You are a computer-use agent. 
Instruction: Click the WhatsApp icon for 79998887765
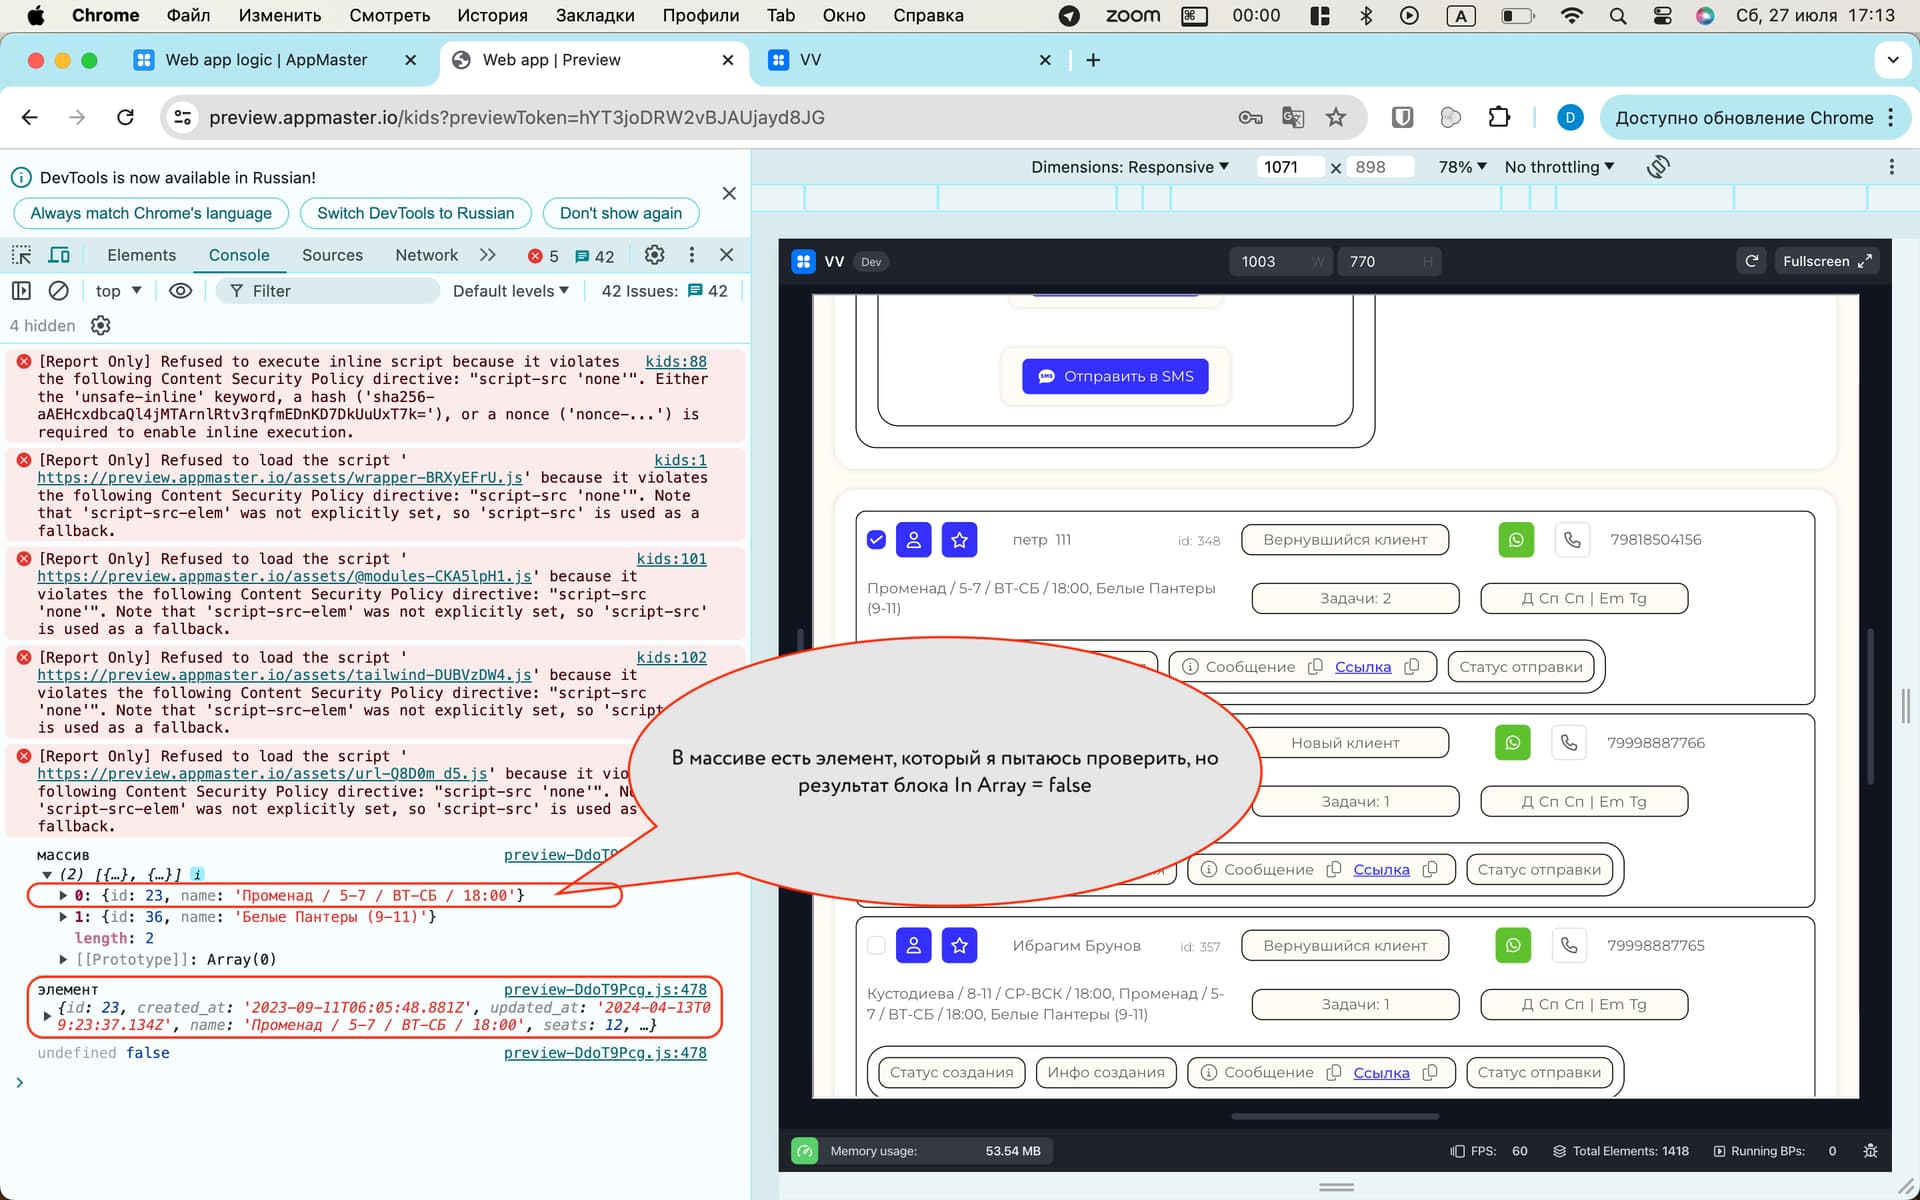point(1513,945)
